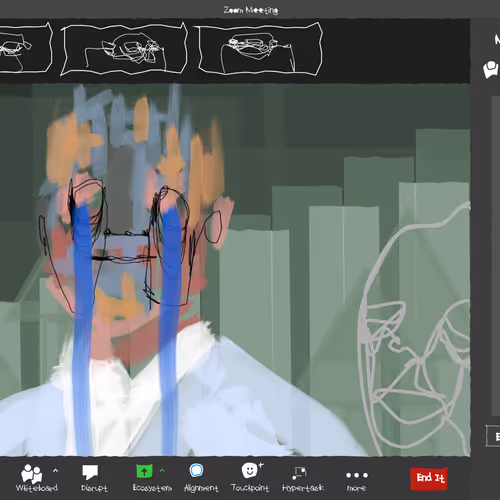This screenshot has height=500, width=500.
Task: Select the partly visible leftmost thumbnail
Action: (25, 47)
